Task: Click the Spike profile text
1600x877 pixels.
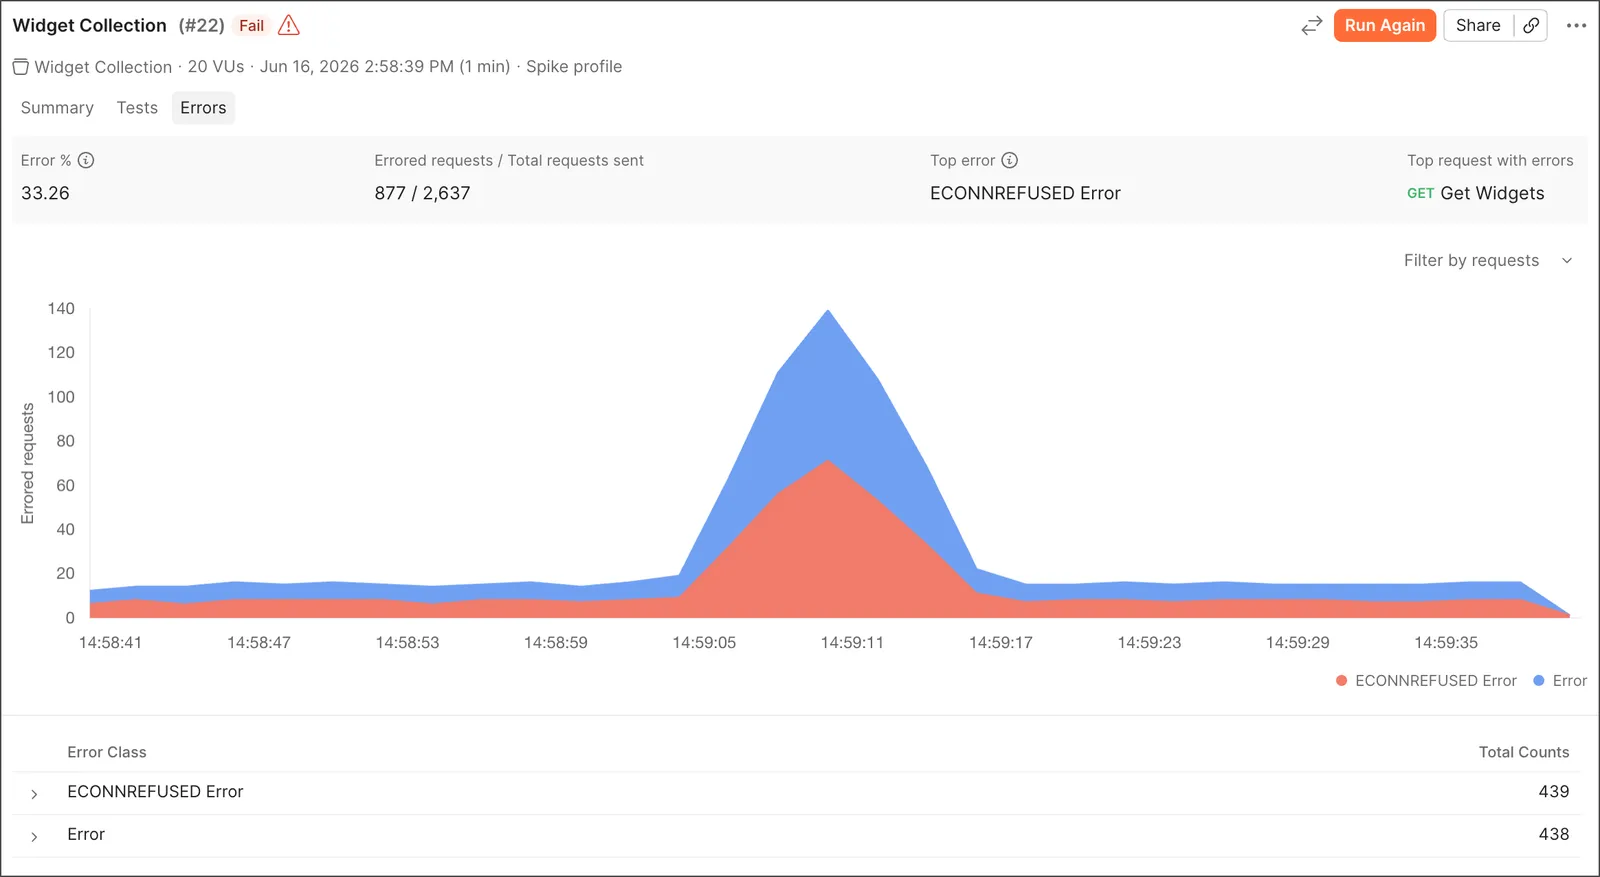Action: [x=574, y=67]
